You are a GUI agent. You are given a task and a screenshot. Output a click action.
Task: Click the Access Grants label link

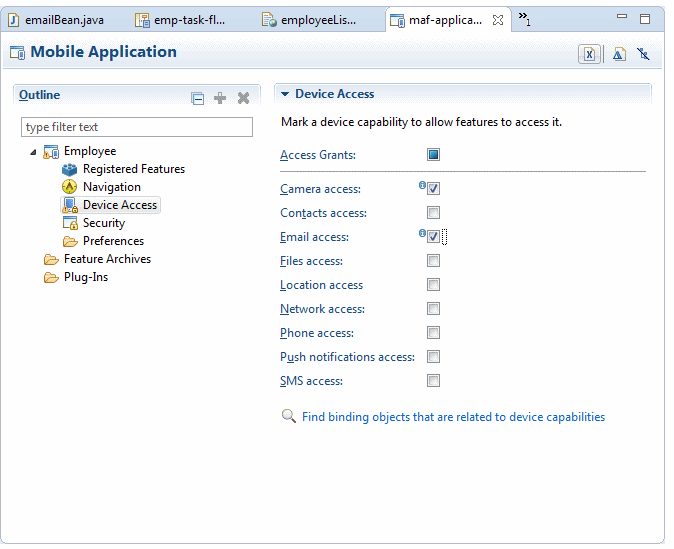point(318,155)
